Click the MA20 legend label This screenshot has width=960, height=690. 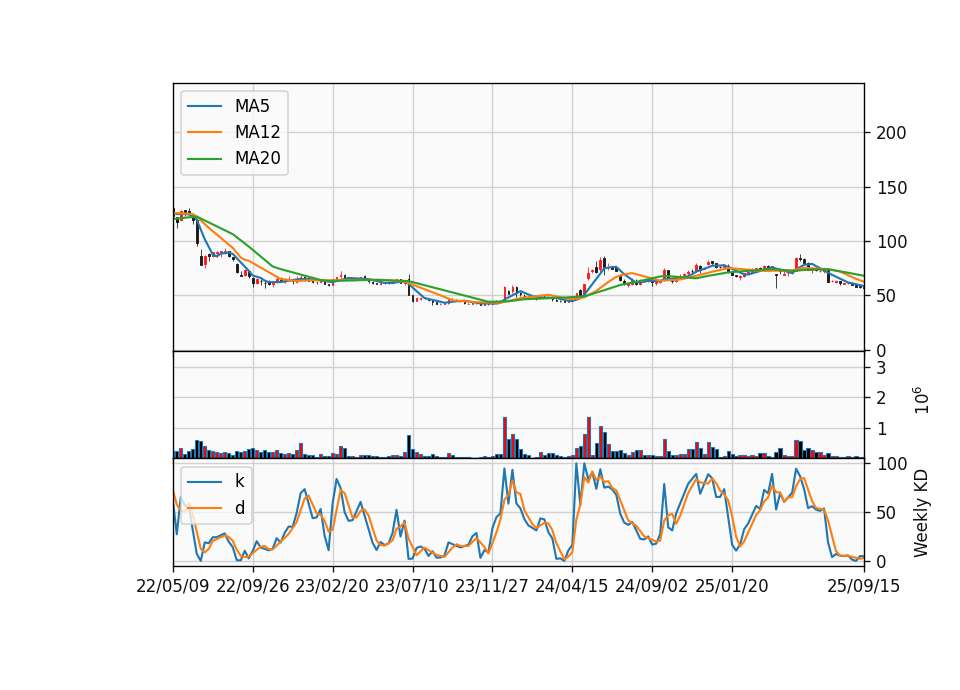pyautogui.click(x=257, y=158)
